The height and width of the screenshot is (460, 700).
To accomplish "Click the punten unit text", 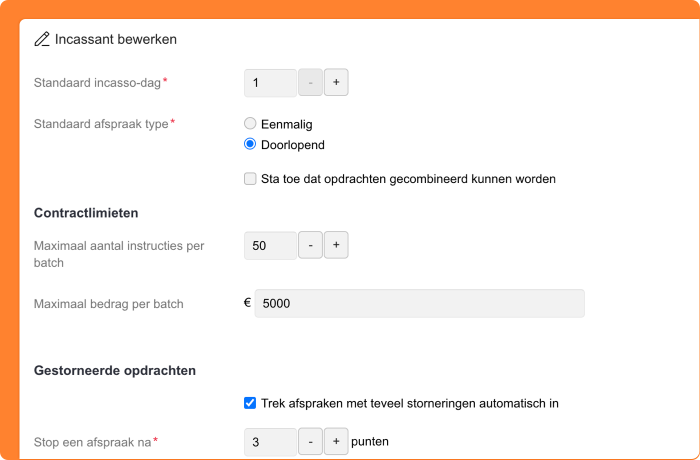I will click(370, 442).
